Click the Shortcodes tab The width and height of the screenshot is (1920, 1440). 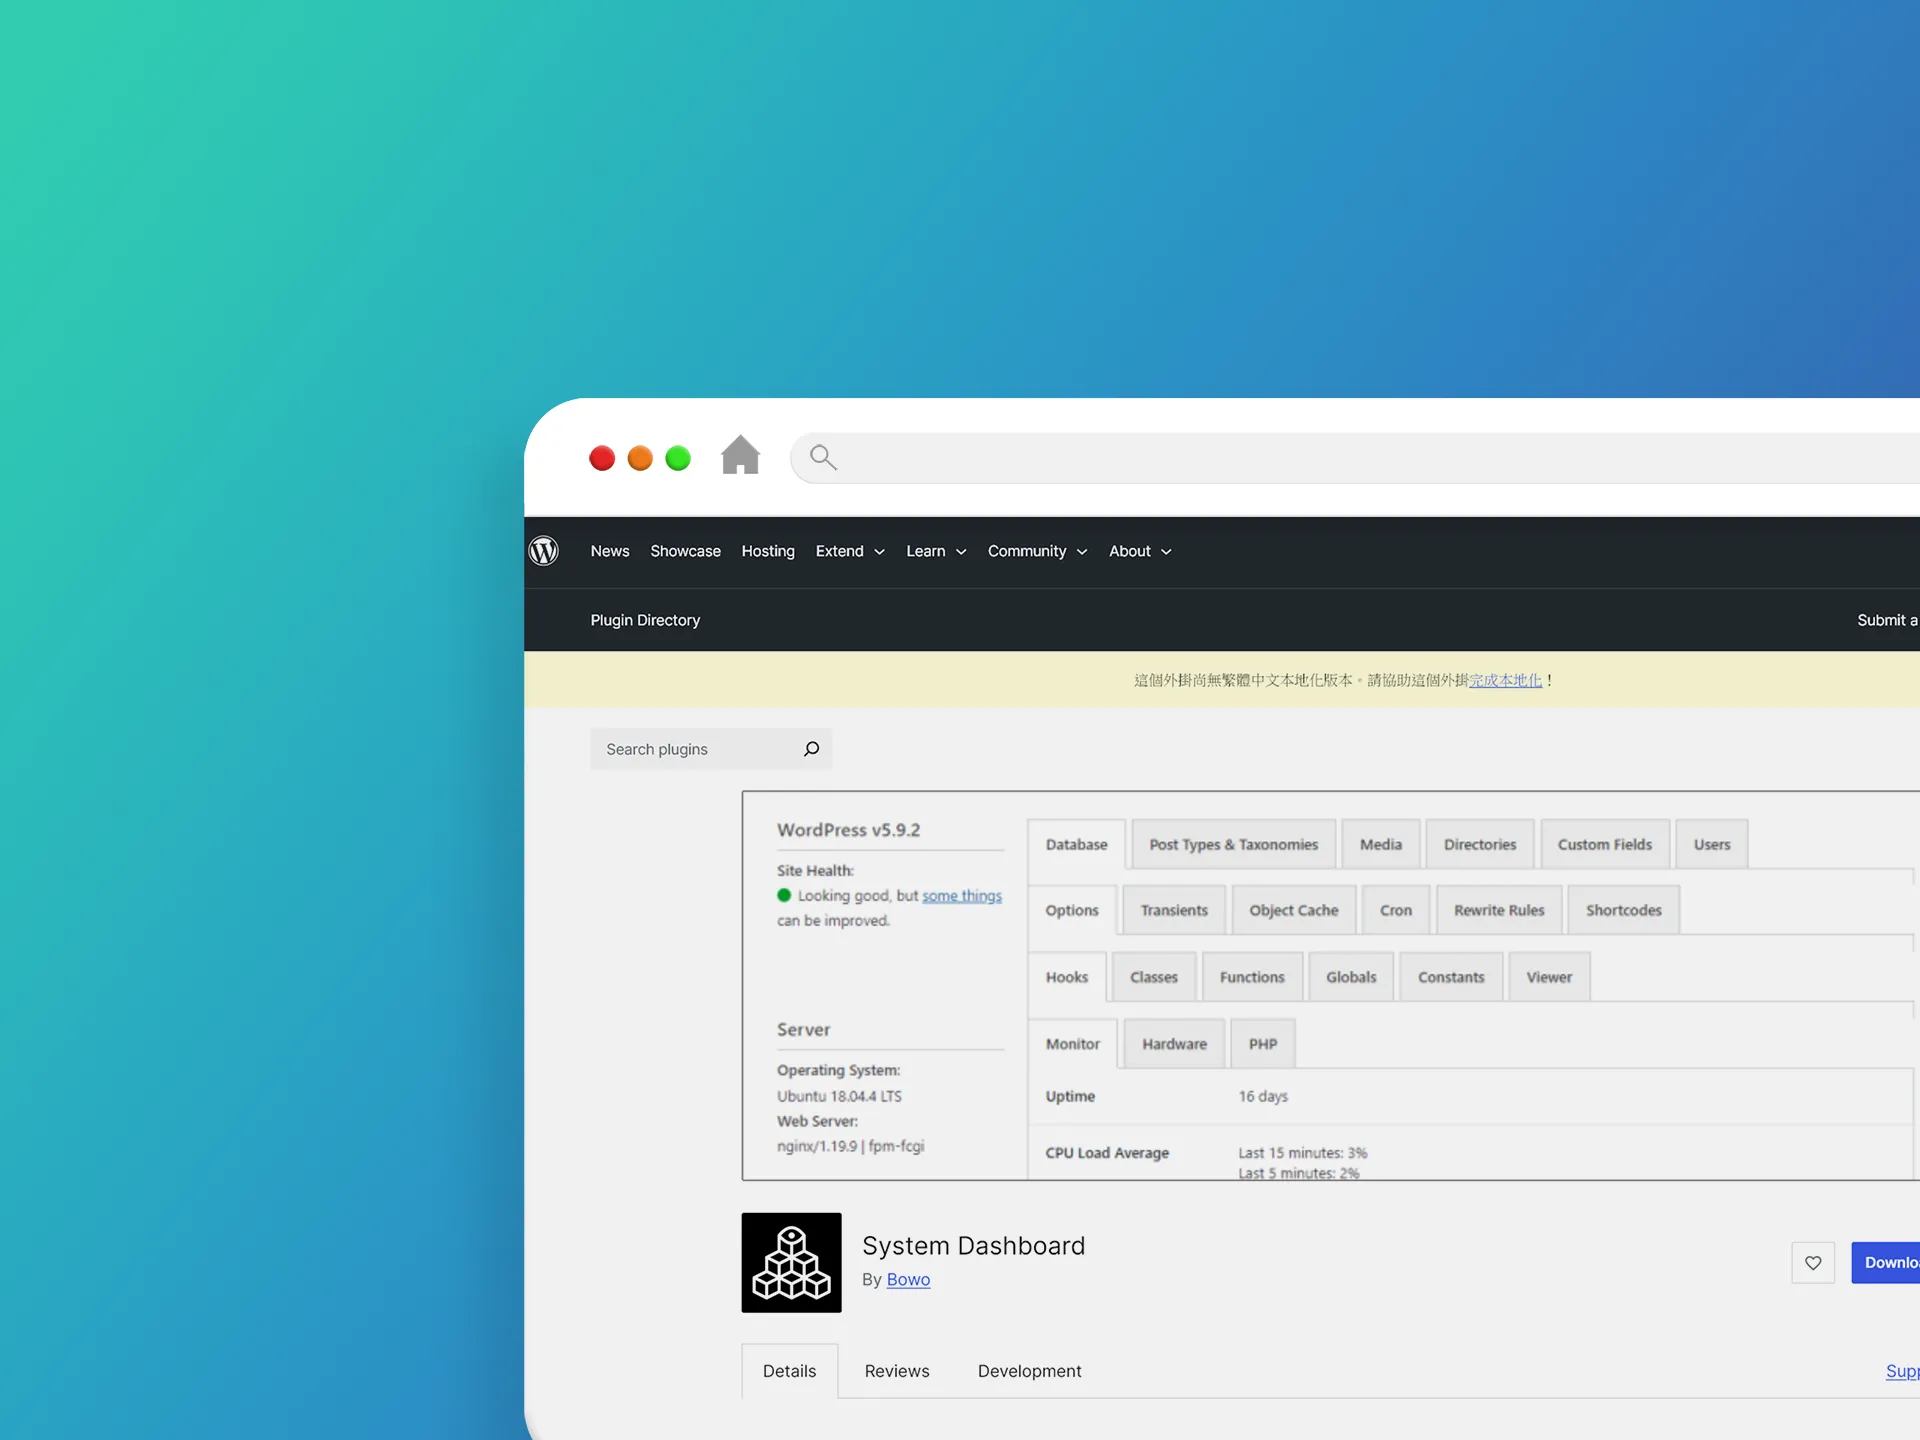click(1623, 911)
